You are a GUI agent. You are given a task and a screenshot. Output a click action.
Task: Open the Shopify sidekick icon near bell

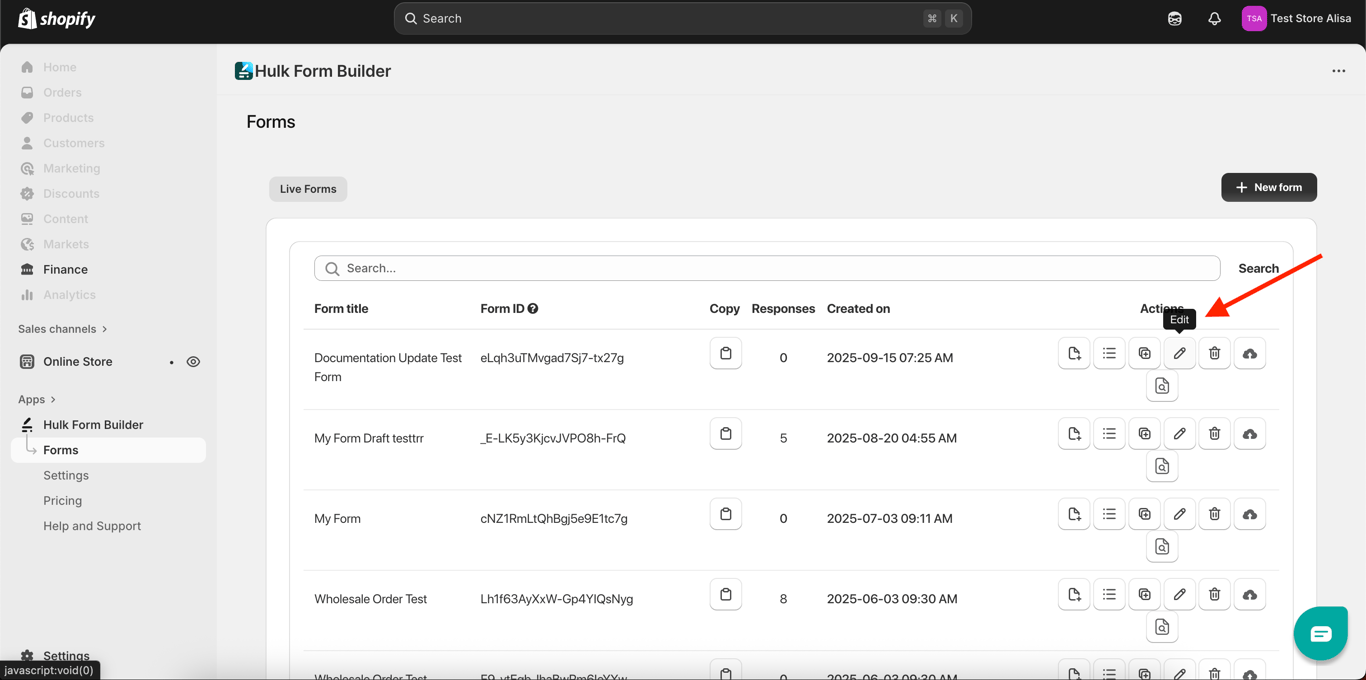pos(1175,18)
